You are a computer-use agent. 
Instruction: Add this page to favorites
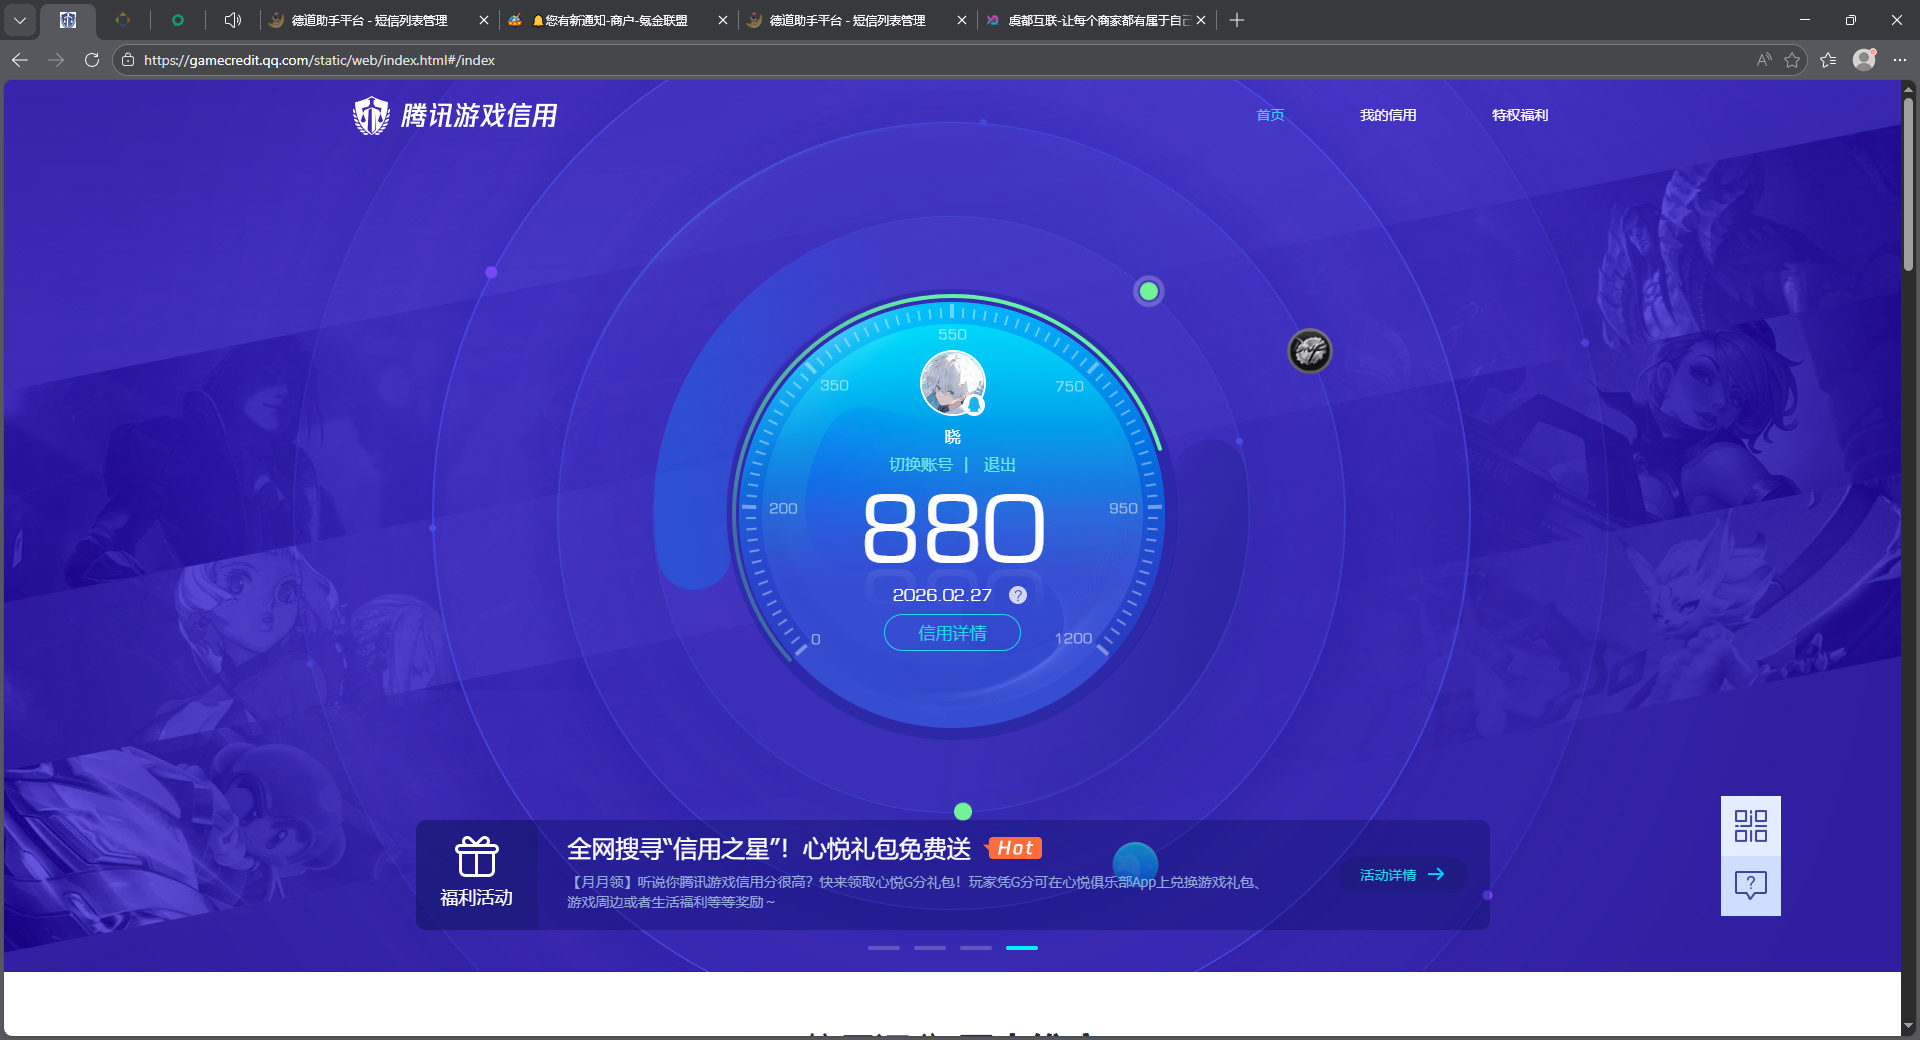pos(1792,60)
